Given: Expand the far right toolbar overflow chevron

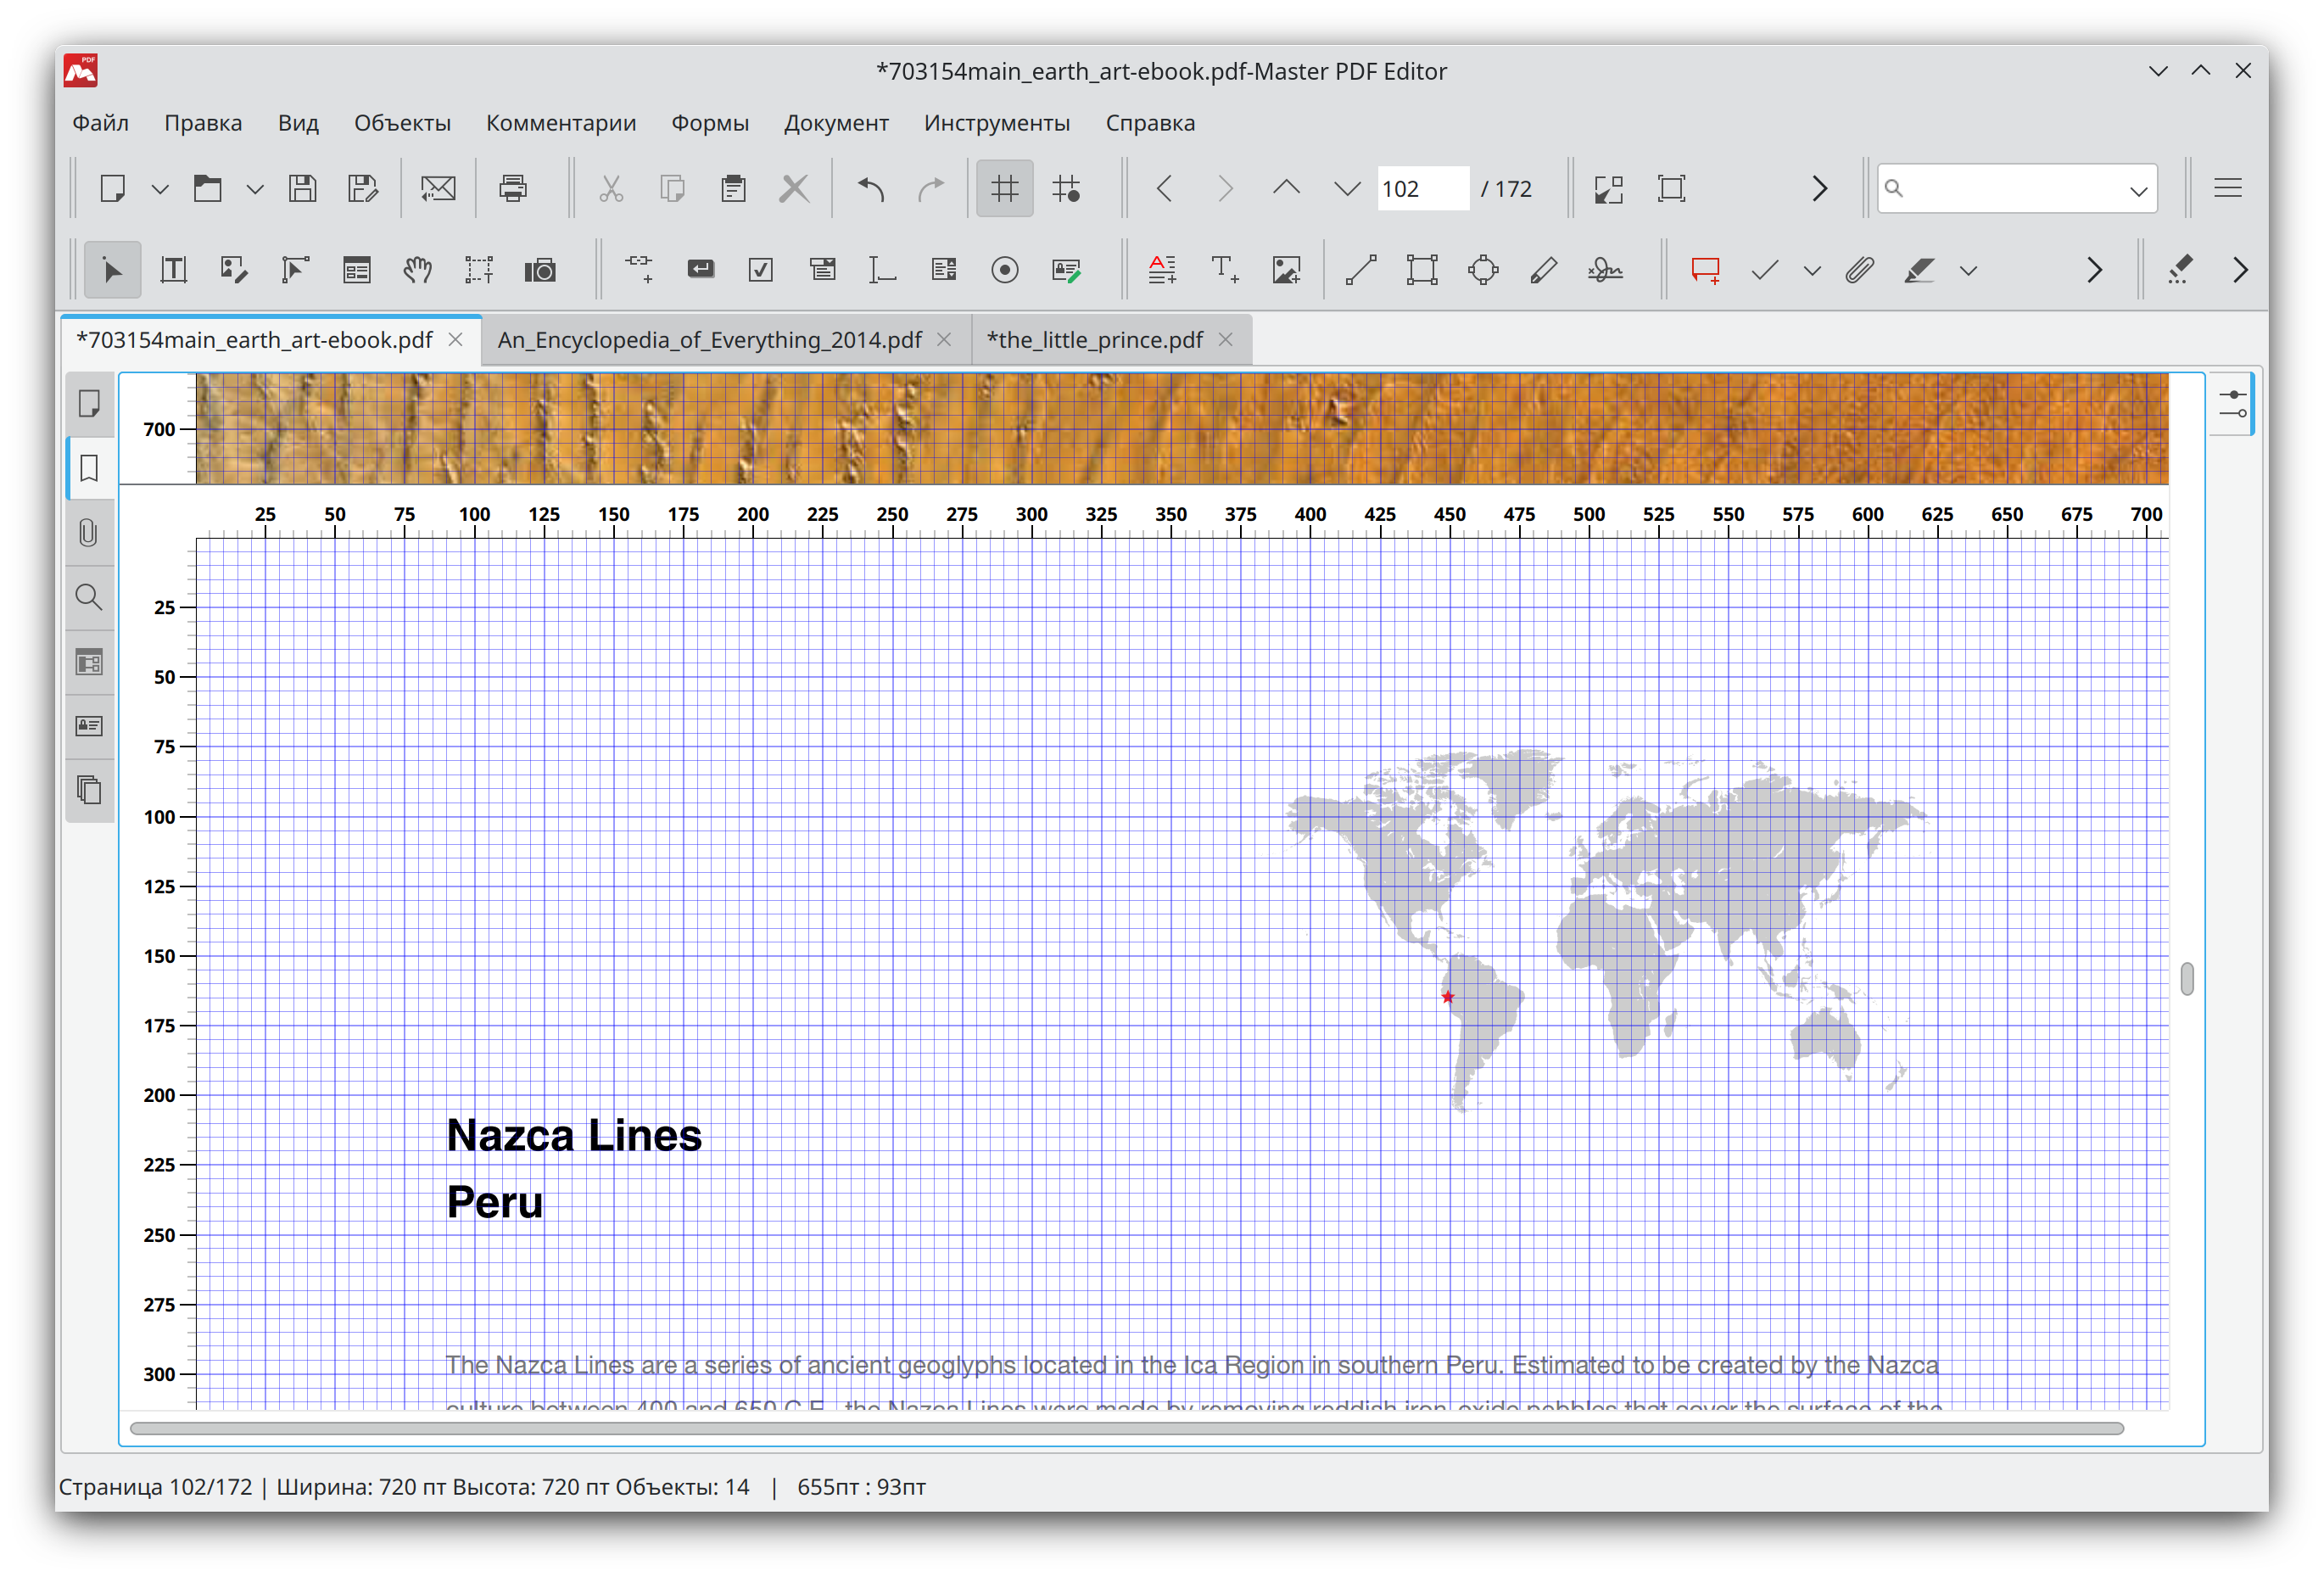Looking at the screenshot, I should (2240, 270).
